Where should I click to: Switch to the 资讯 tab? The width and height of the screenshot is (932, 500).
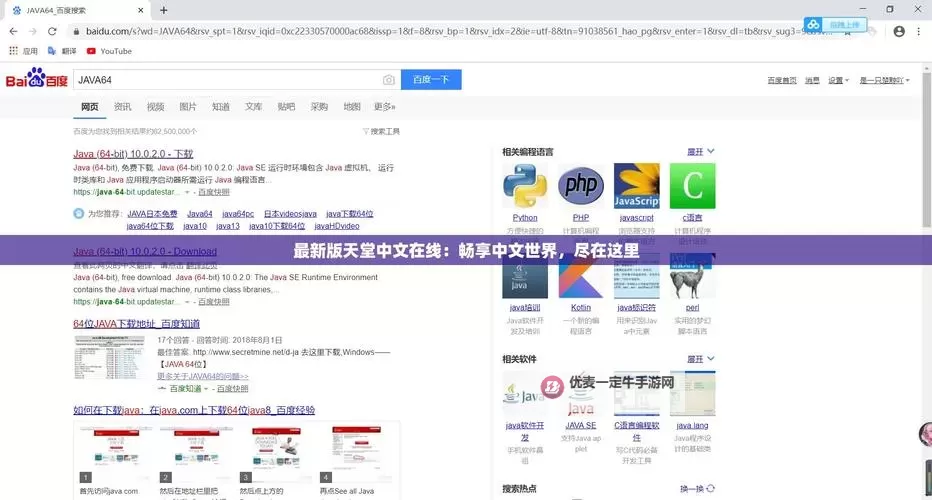122,107
